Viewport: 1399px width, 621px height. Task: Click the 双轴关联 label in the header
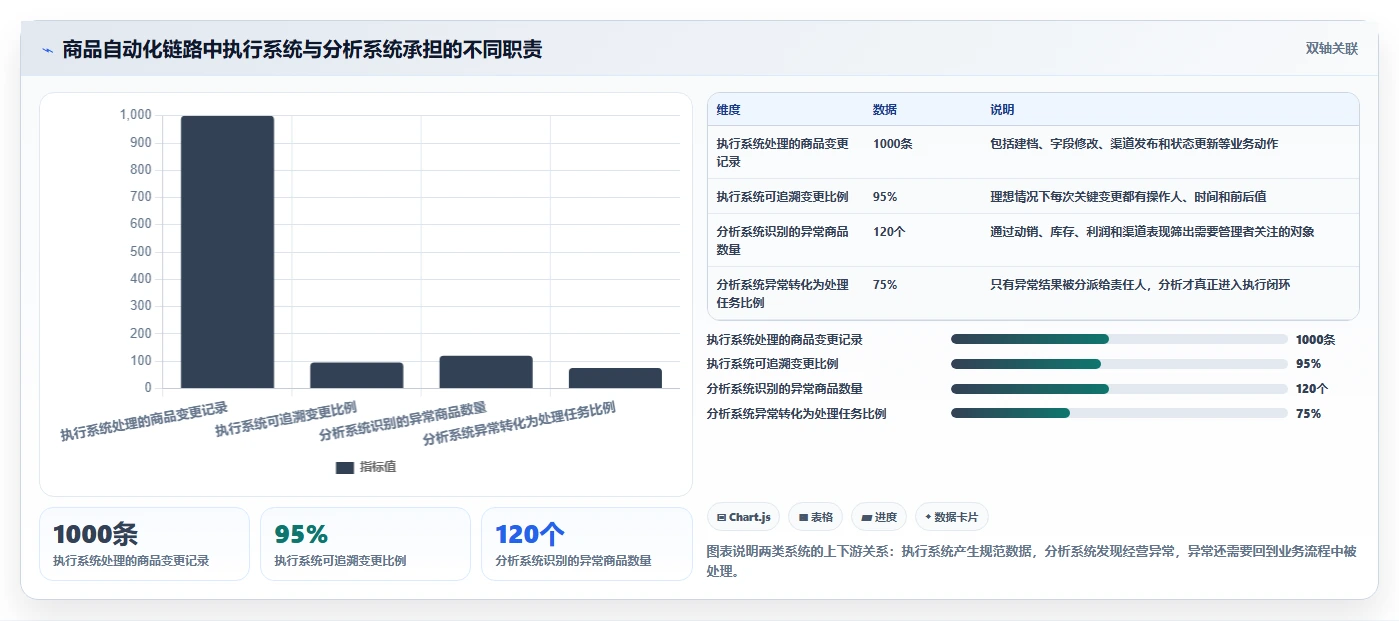tap(1332, 49)
